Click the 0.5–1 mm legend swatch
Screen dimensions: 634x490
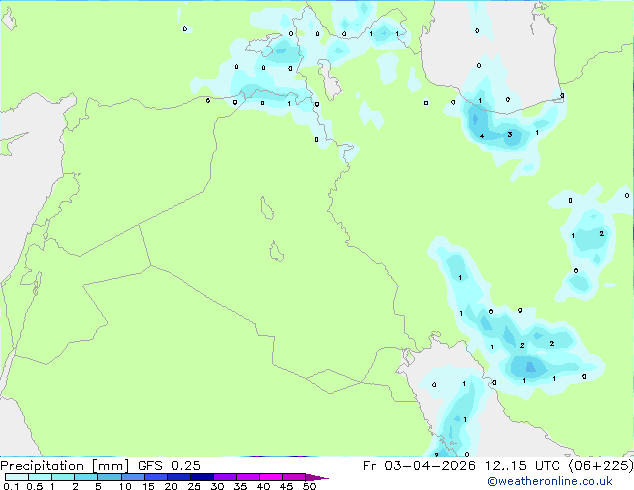coord(40,477)
